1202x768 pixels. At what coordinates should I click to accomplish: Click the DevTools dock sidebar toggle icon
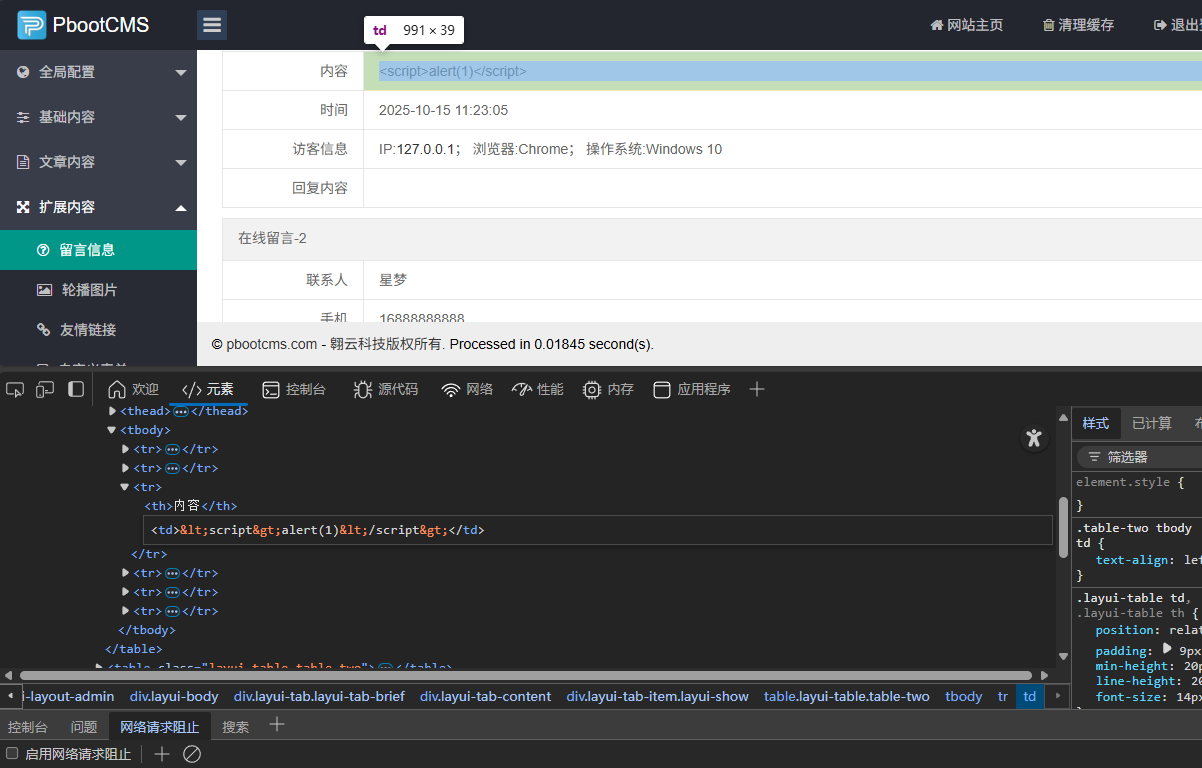(x=76, y=389)
